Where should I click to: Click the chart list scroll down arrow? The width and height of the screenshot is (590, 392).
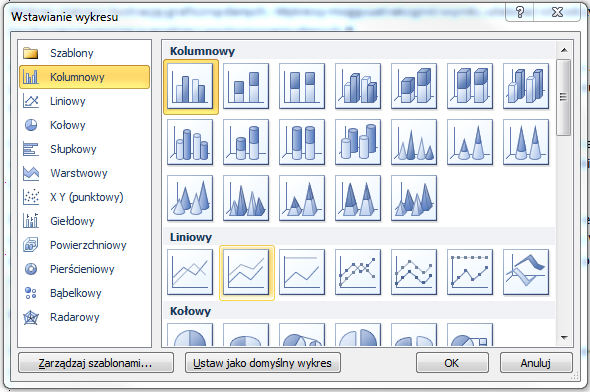[564, 337]
